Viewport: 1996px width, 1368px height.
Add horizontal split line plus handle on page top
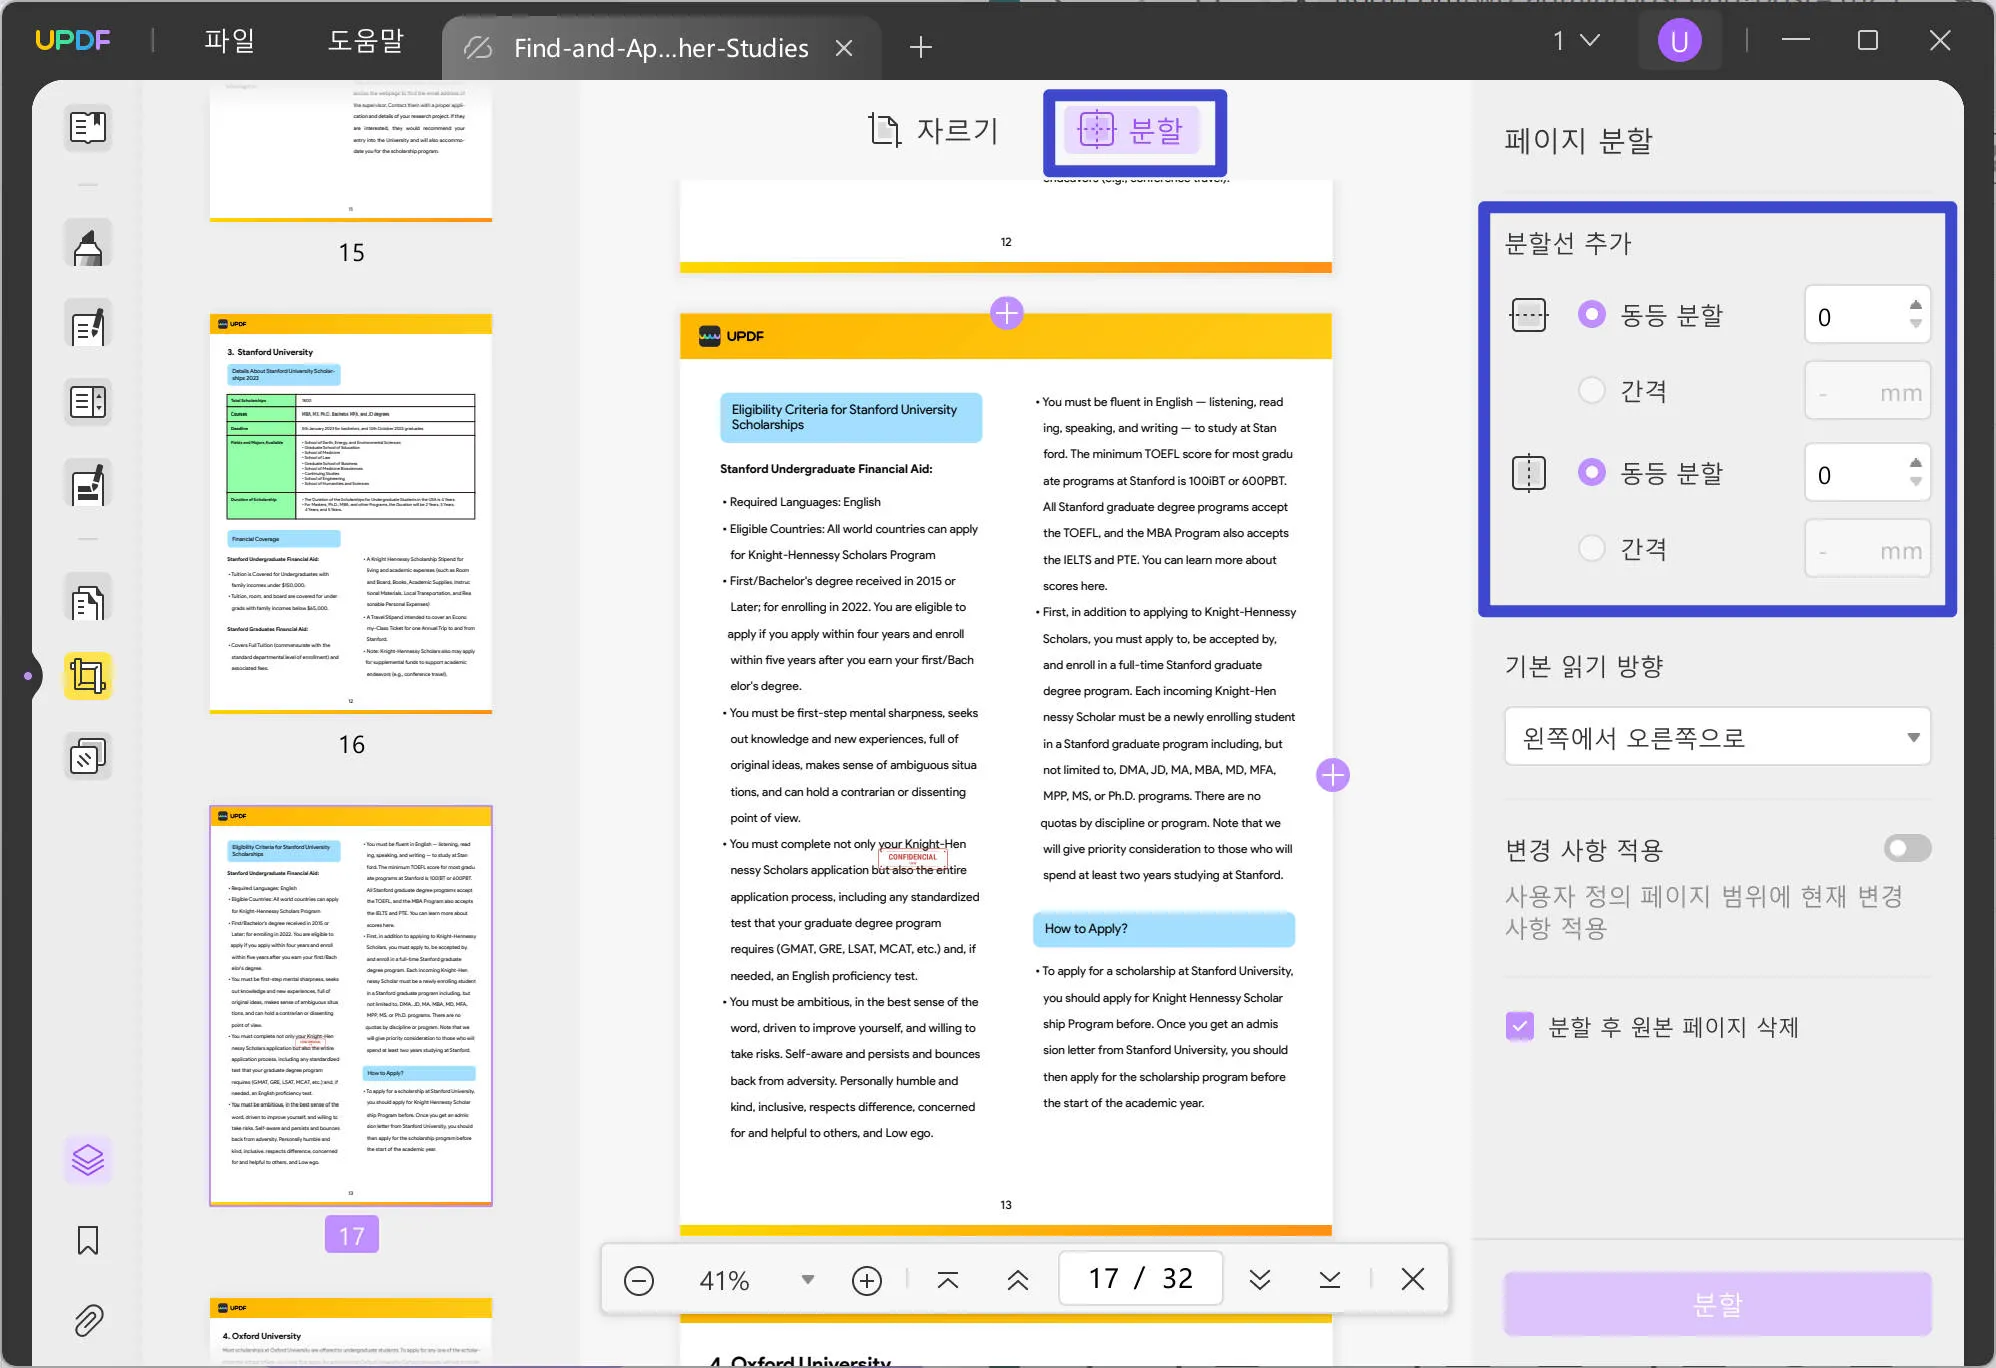coord(1006,313)
